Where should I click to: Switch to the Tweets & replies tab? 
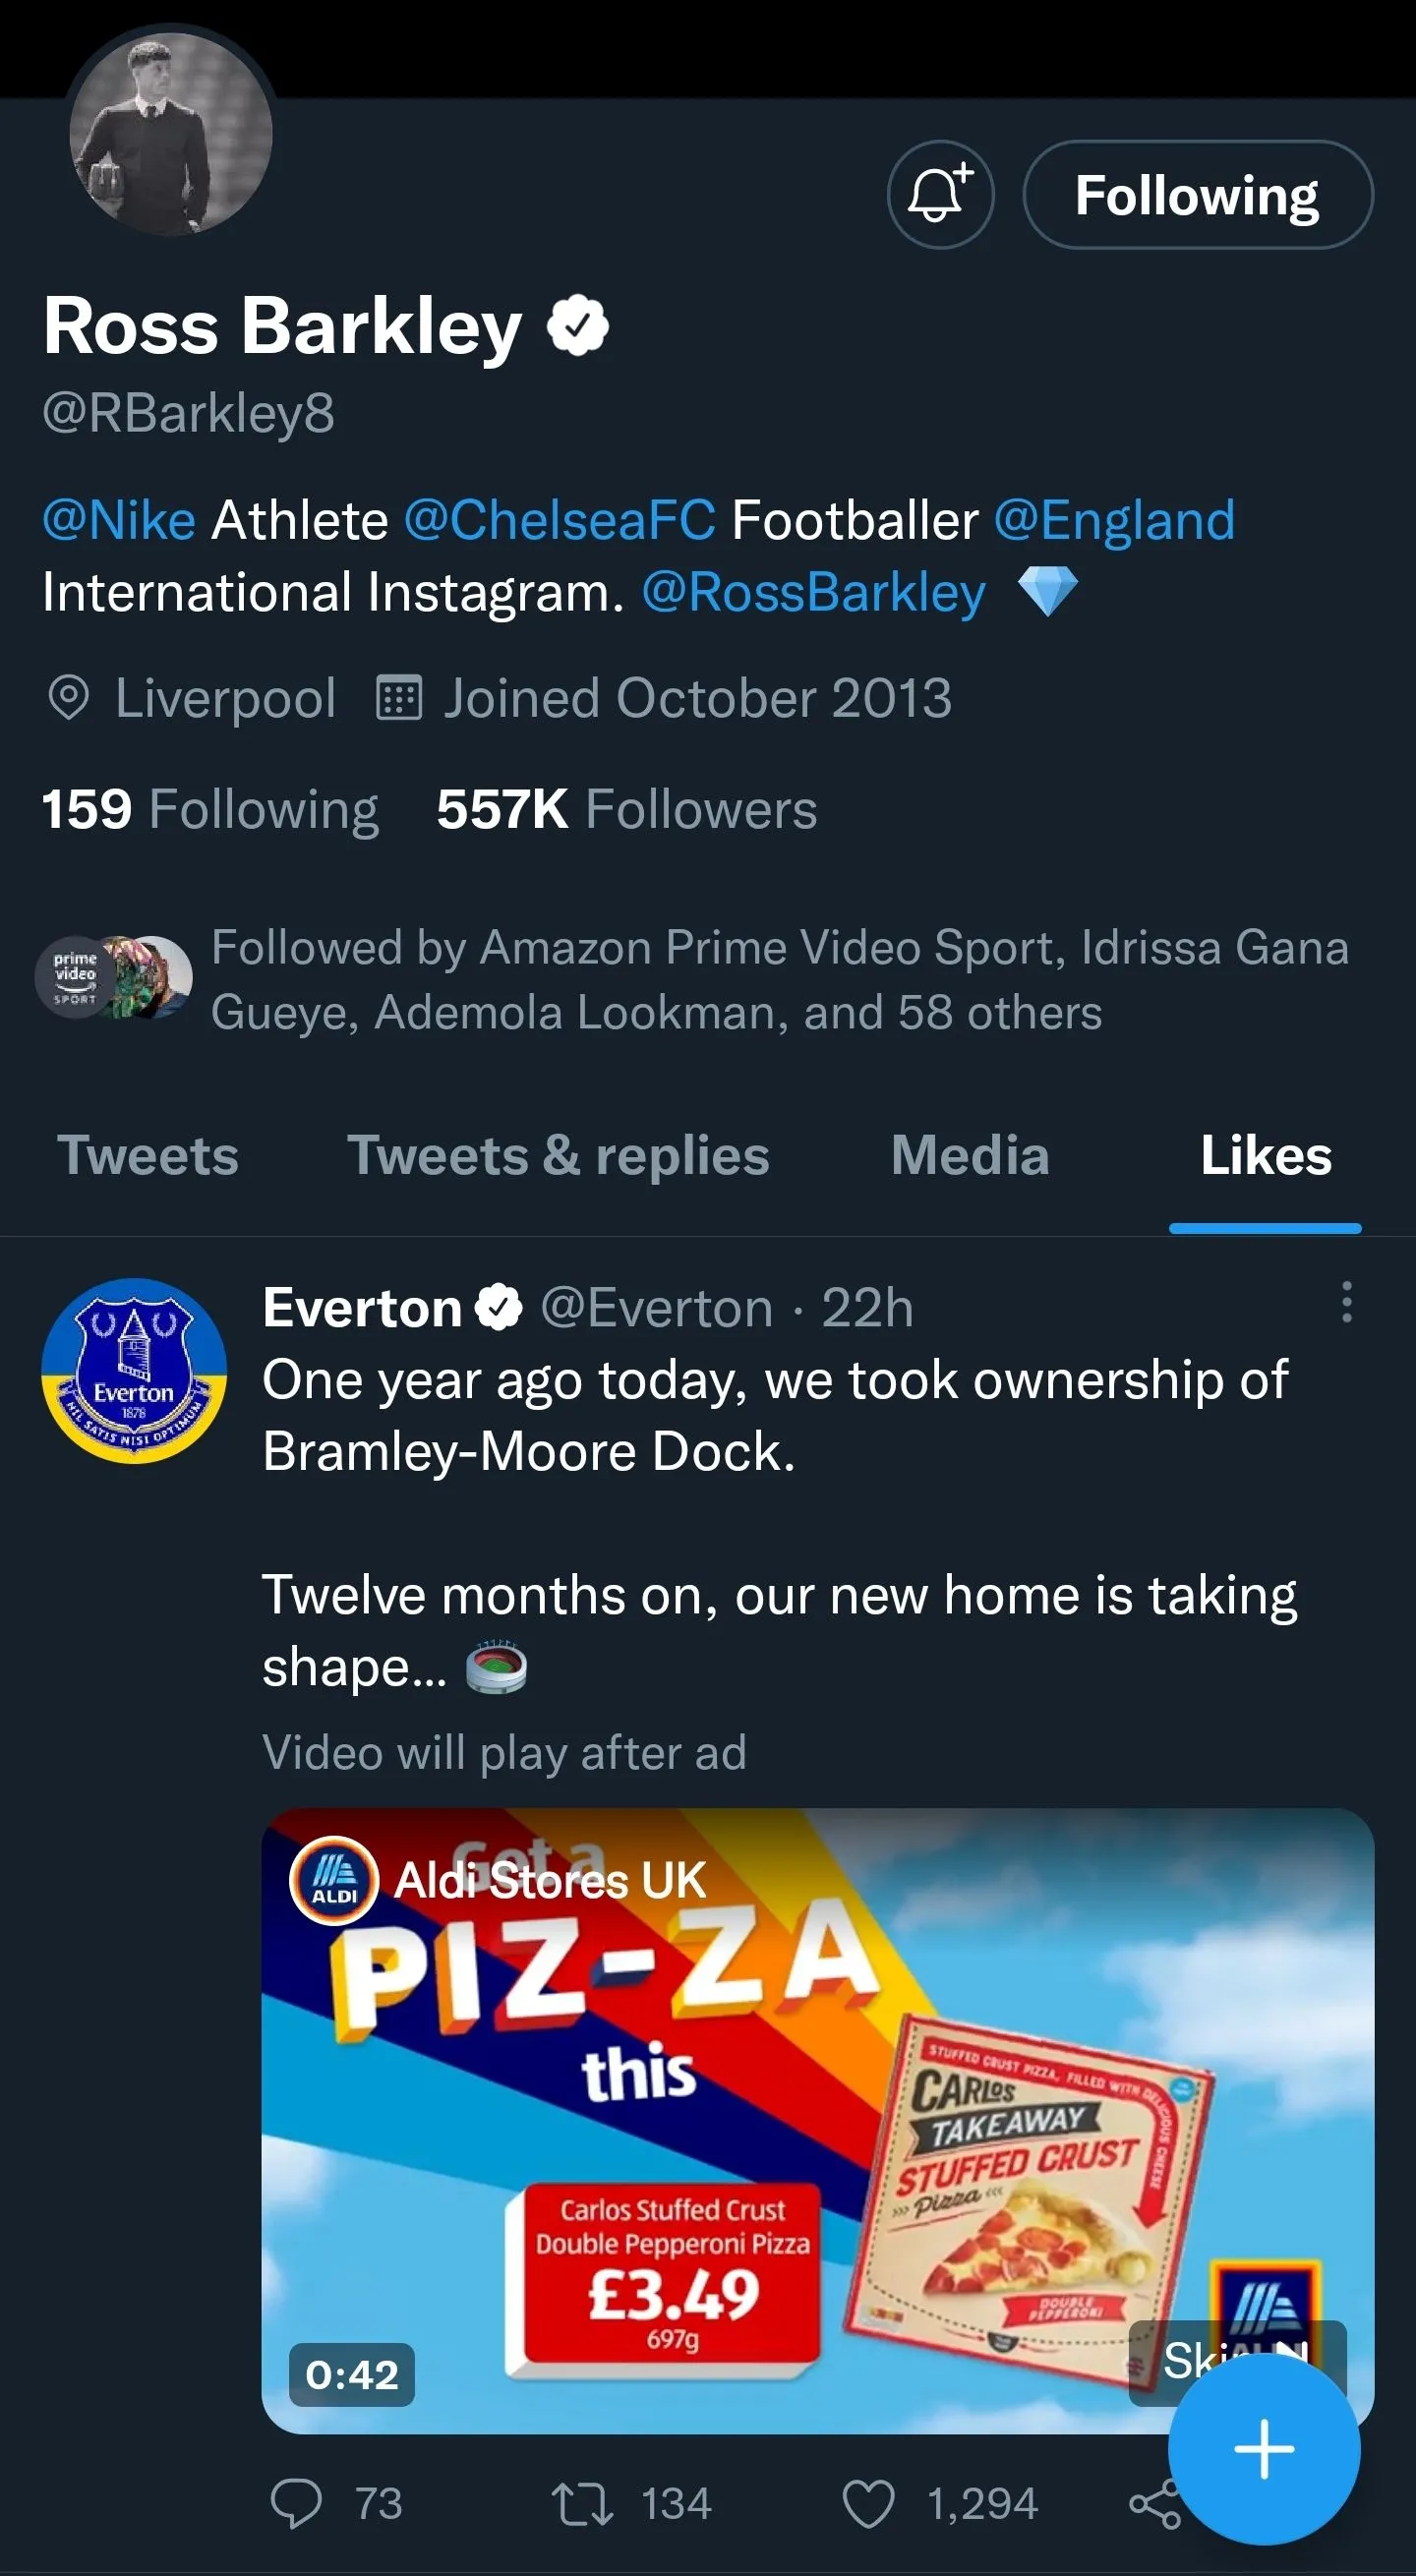coord(558,1156)
